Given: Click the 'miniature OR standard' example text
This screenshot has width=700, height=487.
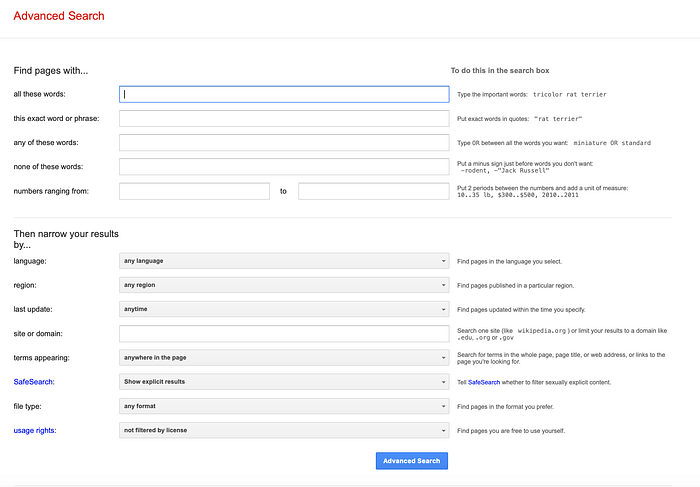Looking at the screenshot, I should [612, 143].
